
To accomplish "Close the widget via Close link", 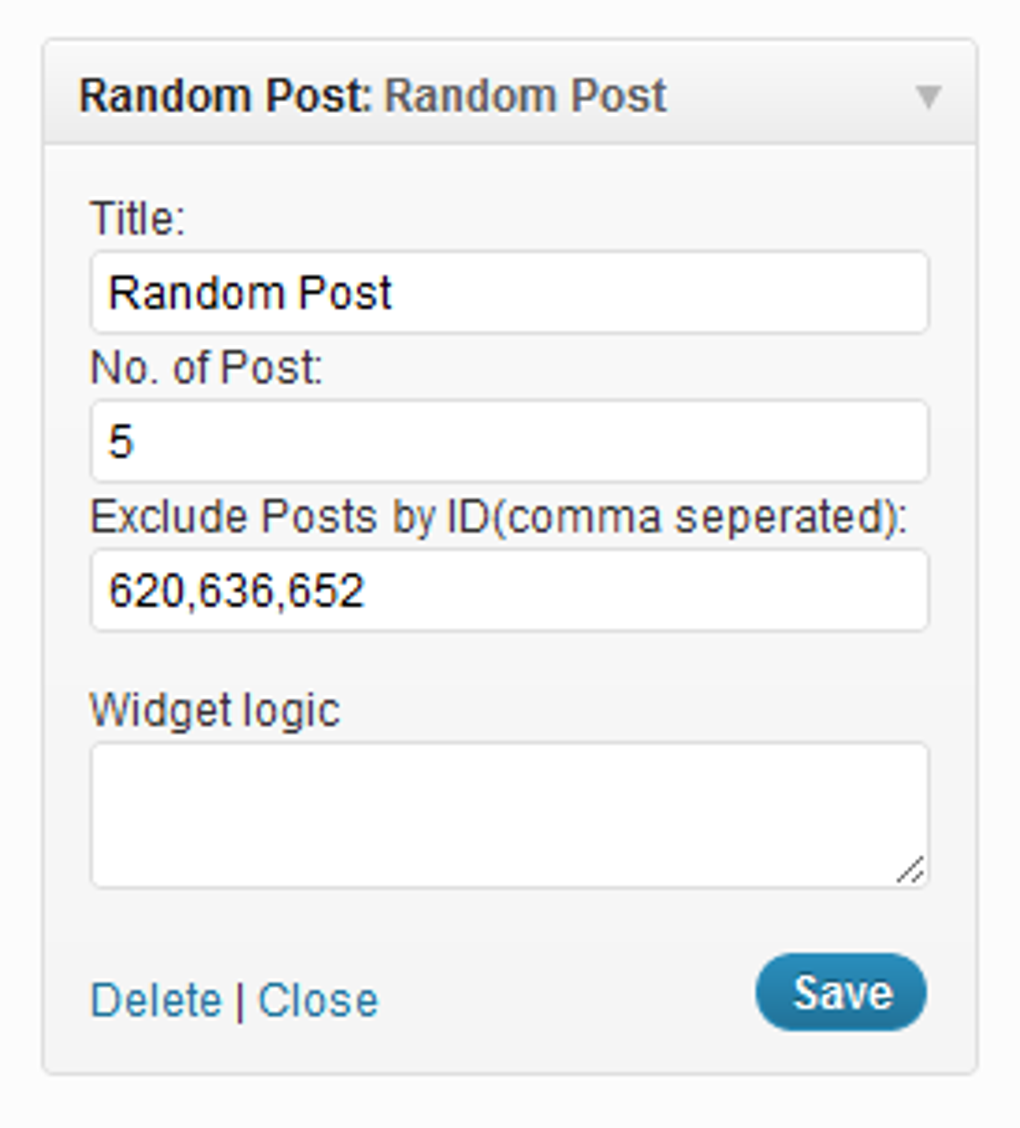I will (x=317, y=997).
